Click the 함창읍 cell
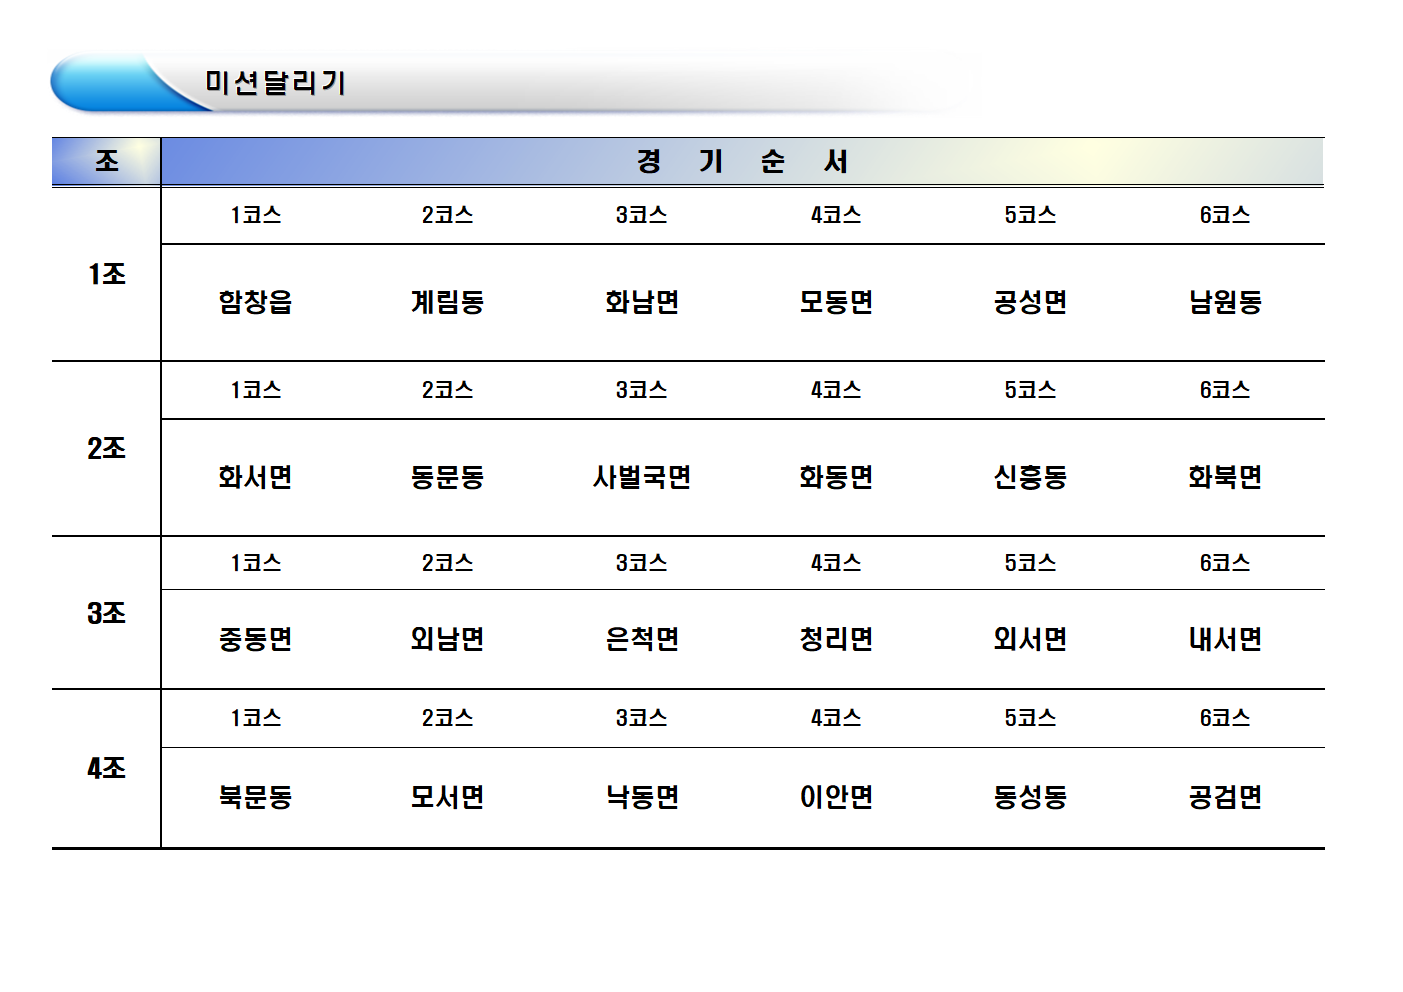This screenshot has height=992, width=1403. 255,302
